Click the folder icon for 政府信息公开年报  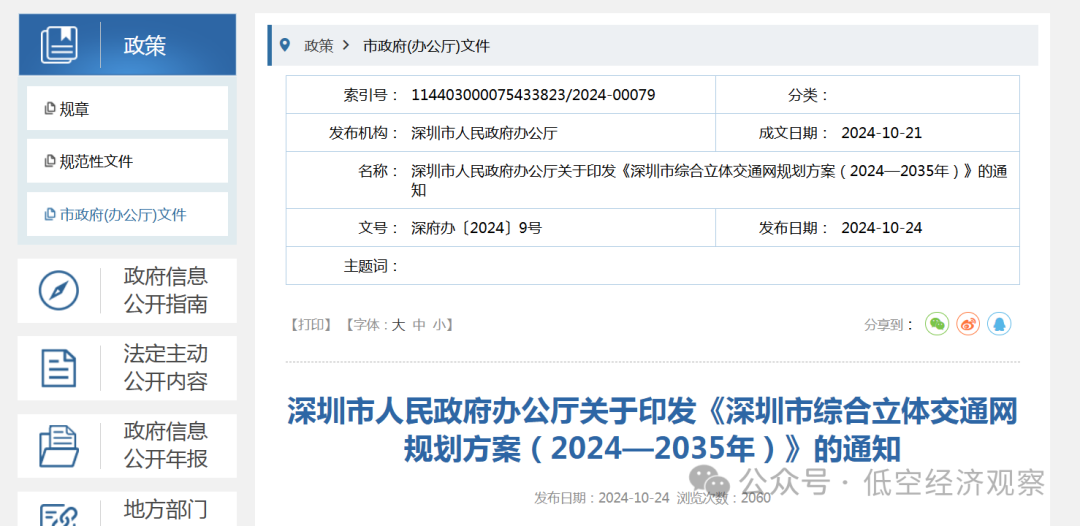[59, 446]
